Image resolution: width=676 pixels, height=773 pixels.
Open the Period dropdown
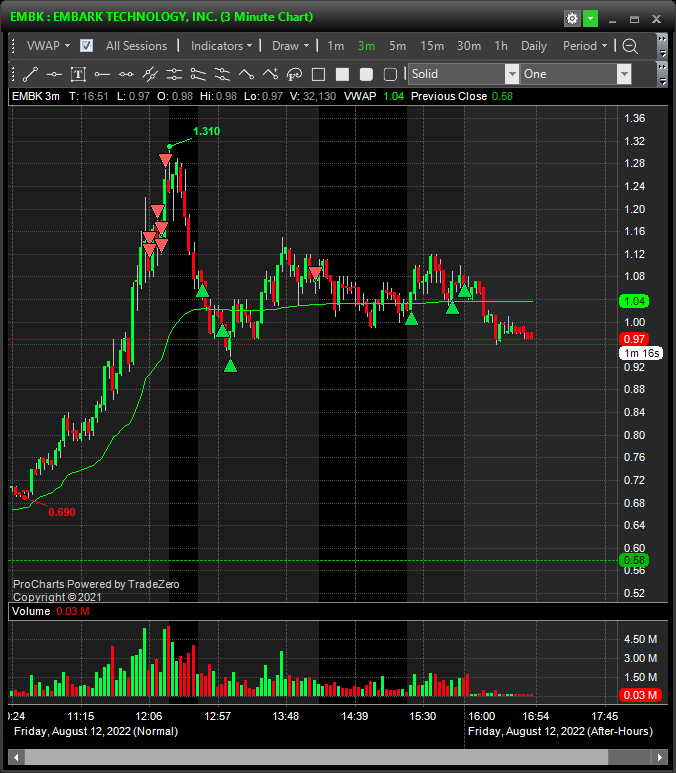[585, 46]
